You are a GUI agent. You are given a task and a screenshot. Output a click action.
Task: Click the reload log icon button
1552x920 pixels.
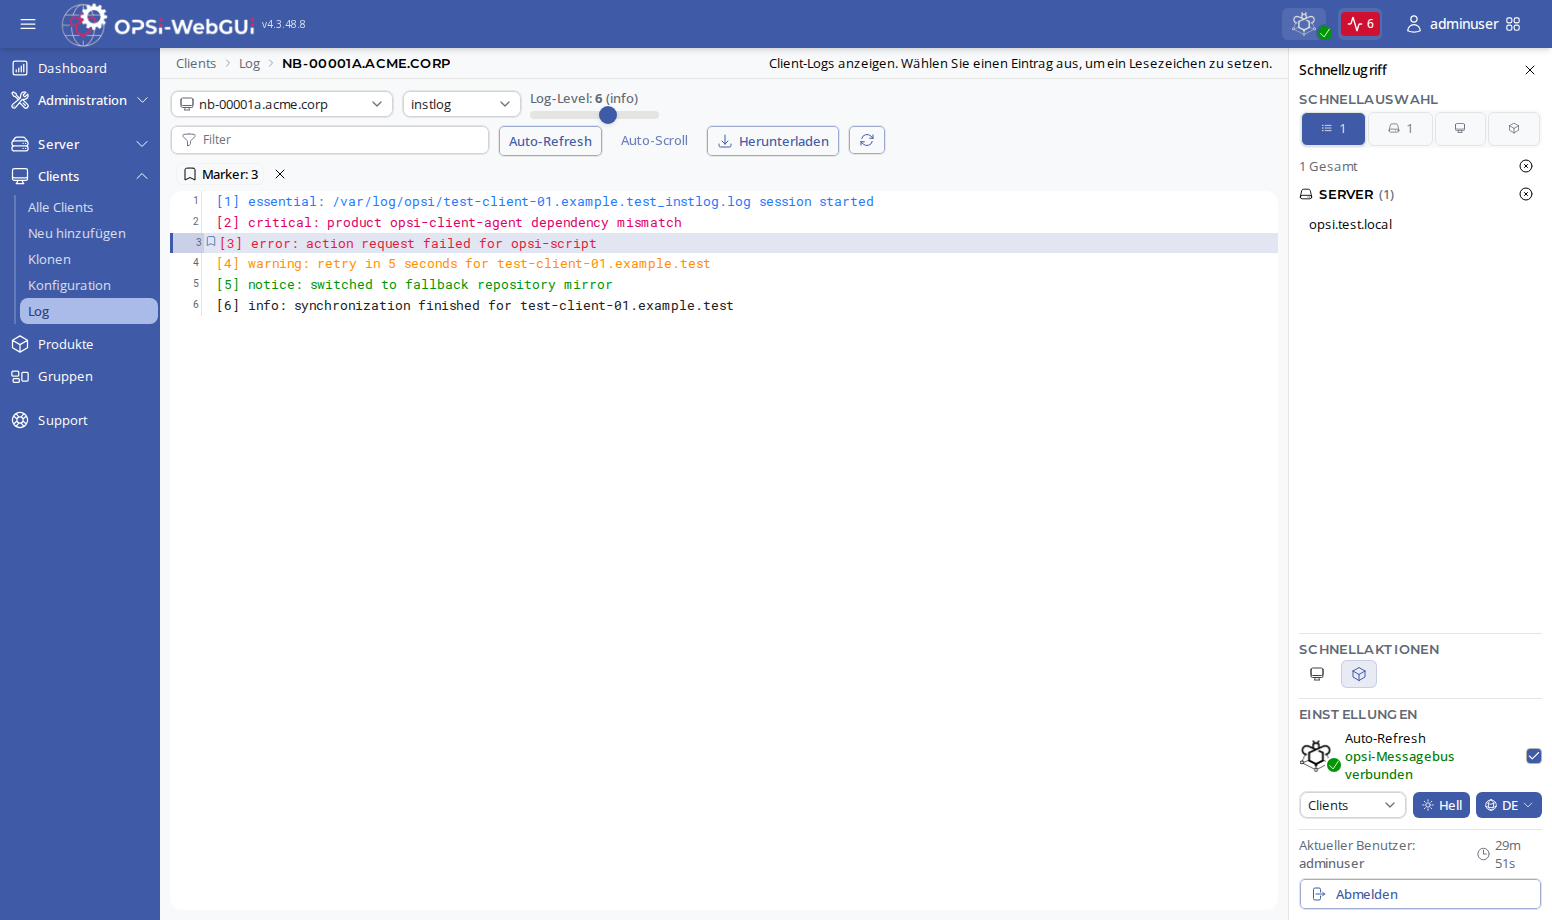pyautogui.click(x=867, y=140)
